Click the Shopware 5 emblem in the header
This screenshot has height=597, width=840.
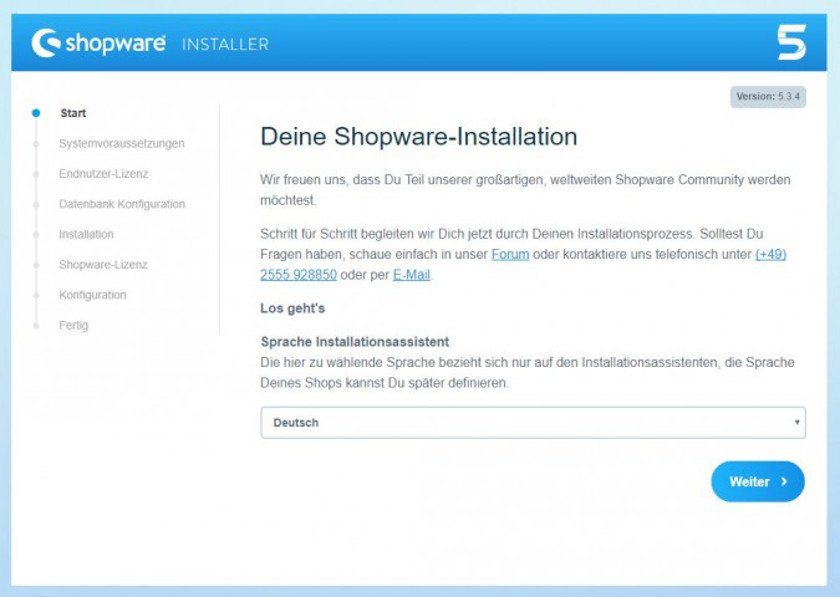click(x=791, y=42)
